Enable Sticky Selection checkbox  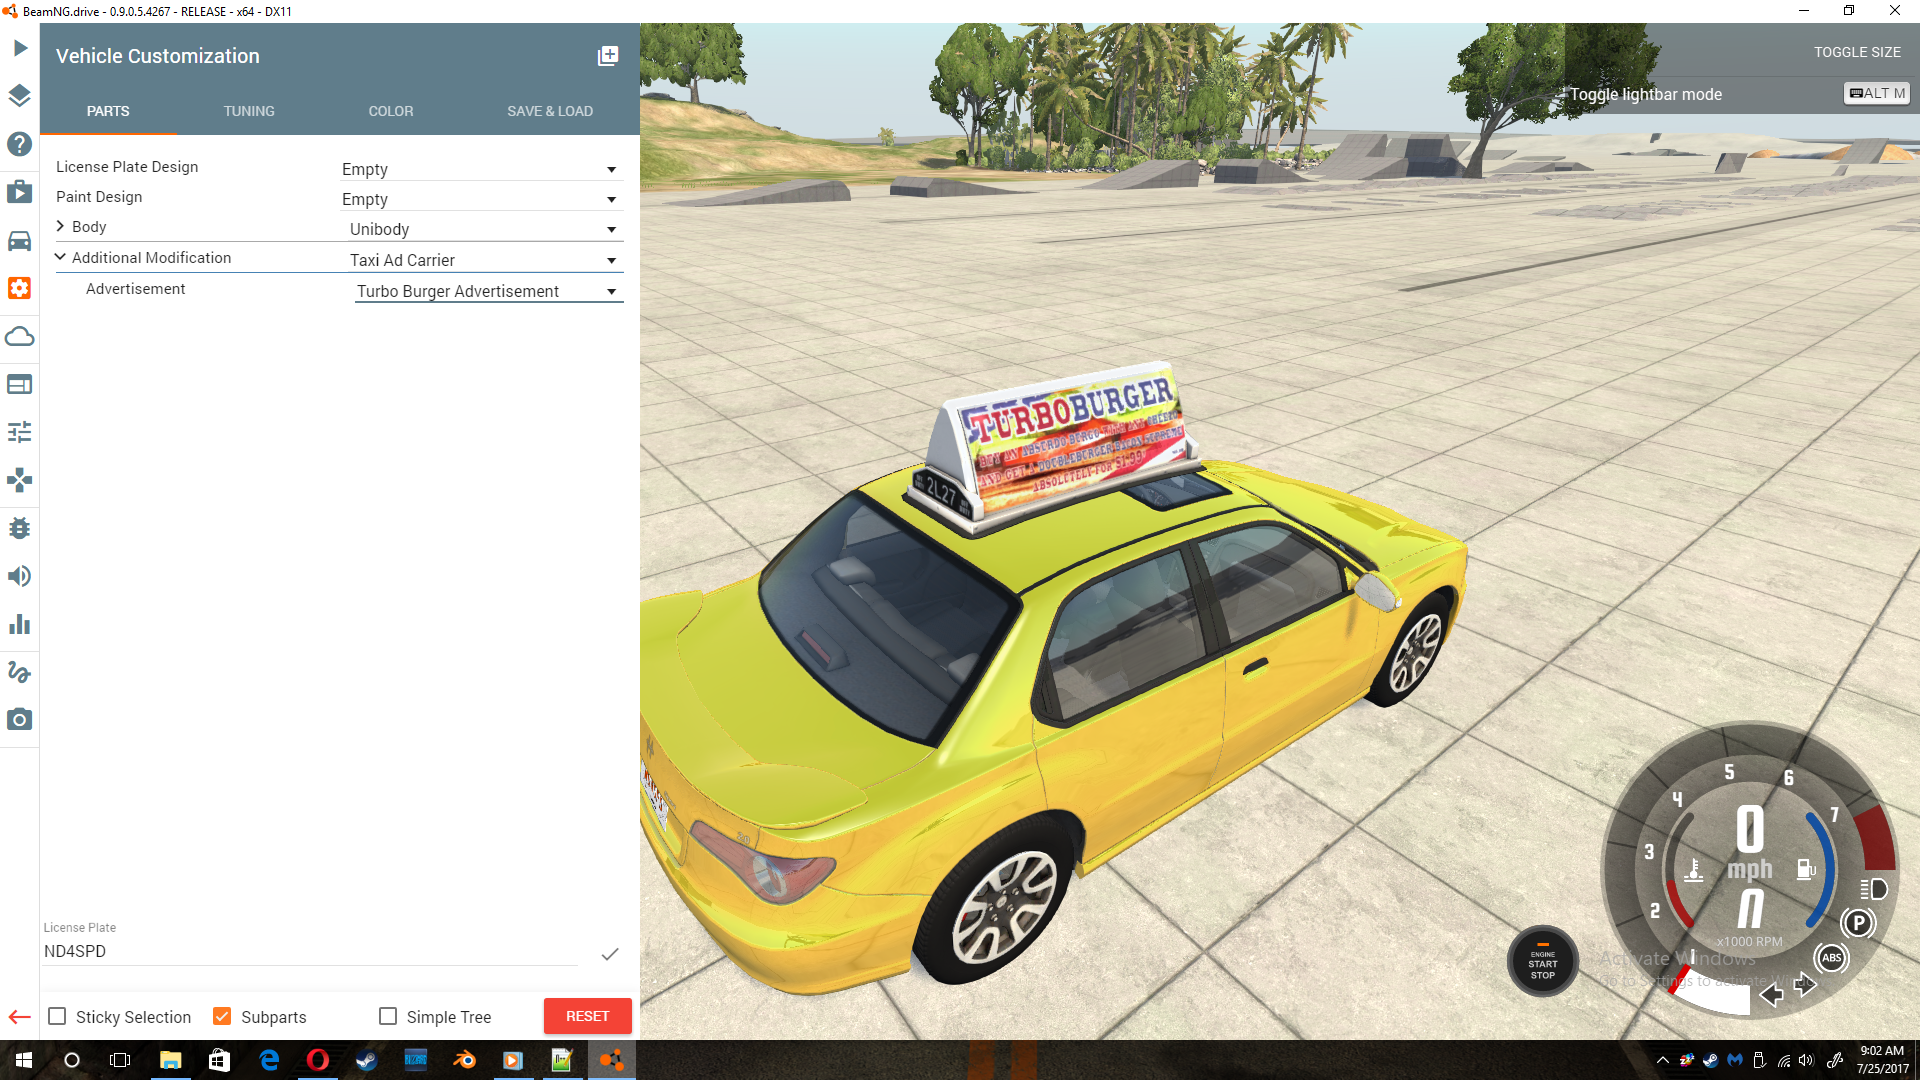coord(58,1016)
